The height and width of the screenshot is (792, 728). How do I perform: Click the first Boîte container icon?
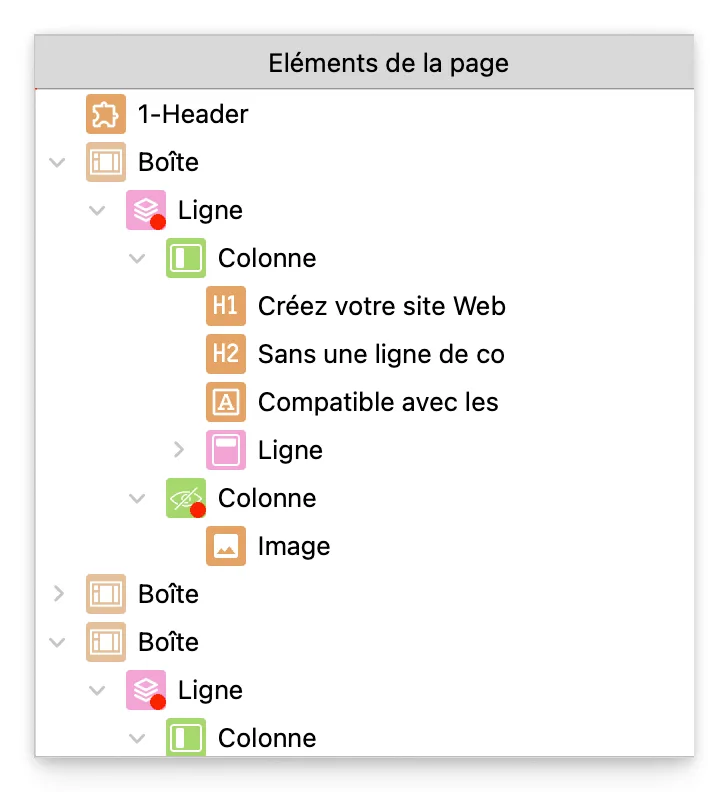click(105, 162)
